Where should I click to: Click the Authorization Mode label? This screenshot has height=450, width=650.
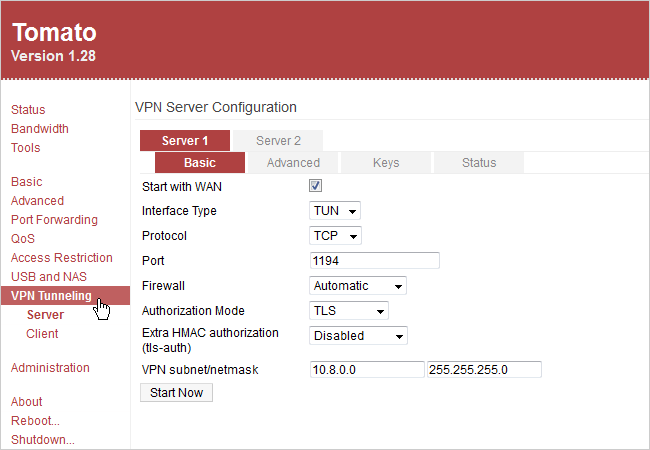pyautogui.click(x=193, y=311)
